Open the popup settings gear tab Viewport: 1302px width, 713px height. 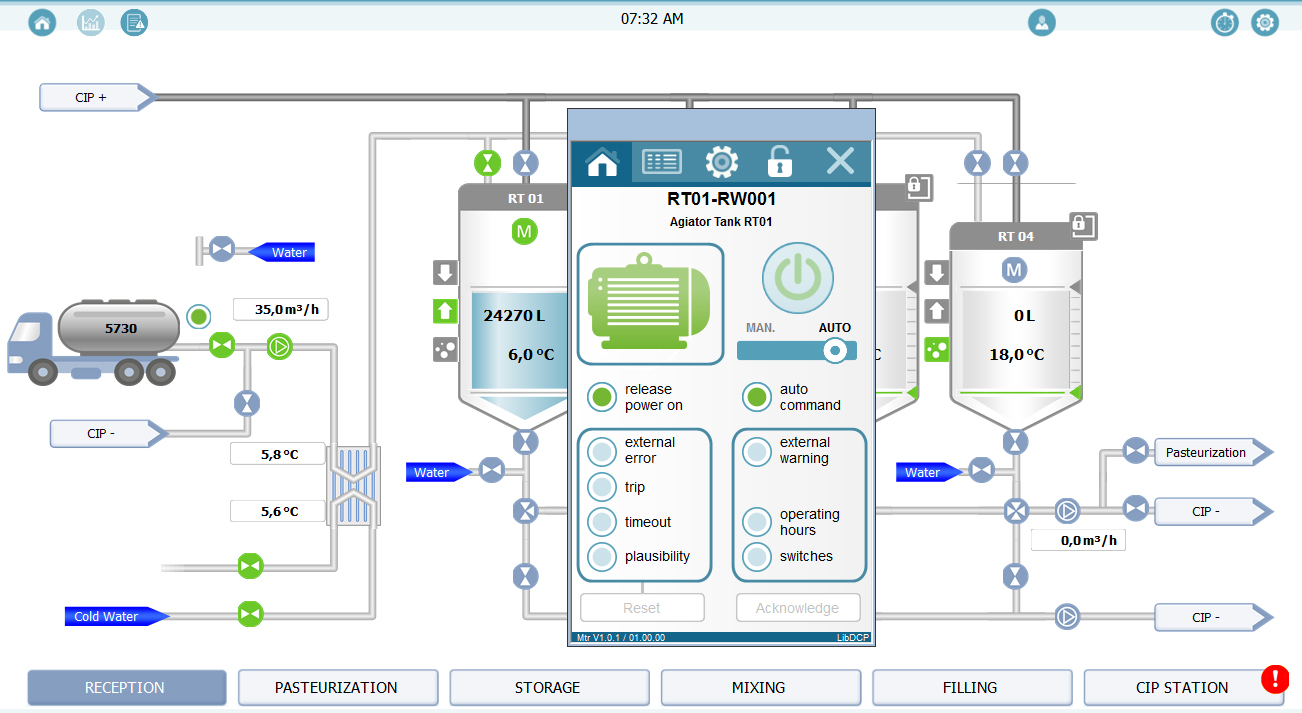(x=721, y=162)
